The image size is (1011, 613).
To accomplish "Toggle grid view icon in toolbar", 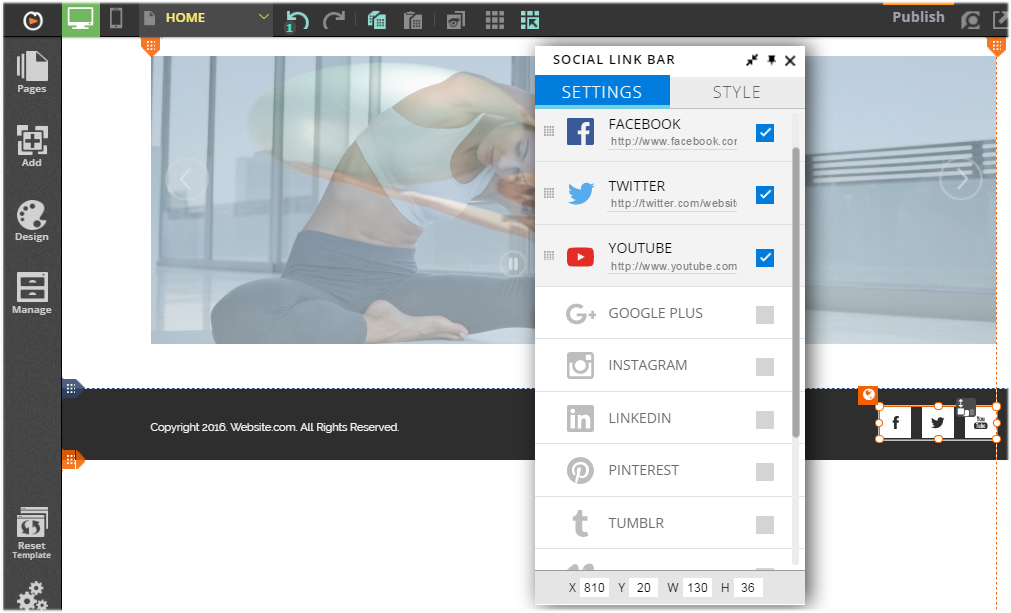I will coord(494,20).
